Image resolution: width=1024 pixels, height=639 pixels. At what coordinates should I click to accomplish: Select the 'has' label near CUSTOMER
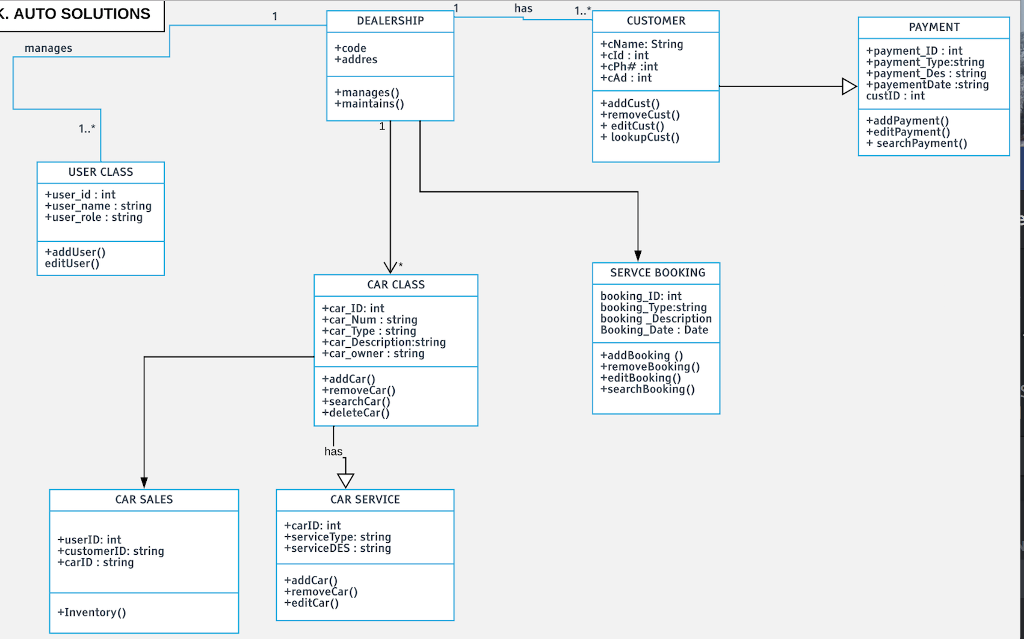point(523,8)
